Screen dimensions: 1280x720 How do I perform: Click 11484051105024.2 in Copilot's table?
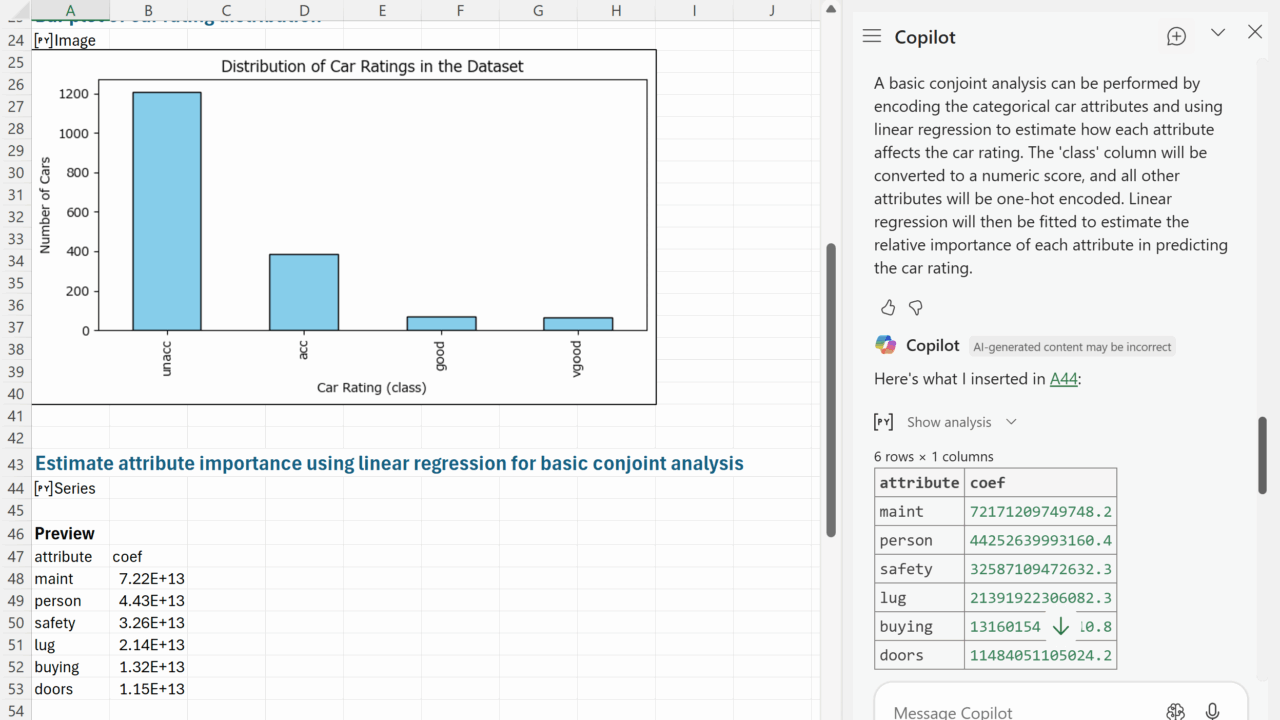(x=1040, y=656)
